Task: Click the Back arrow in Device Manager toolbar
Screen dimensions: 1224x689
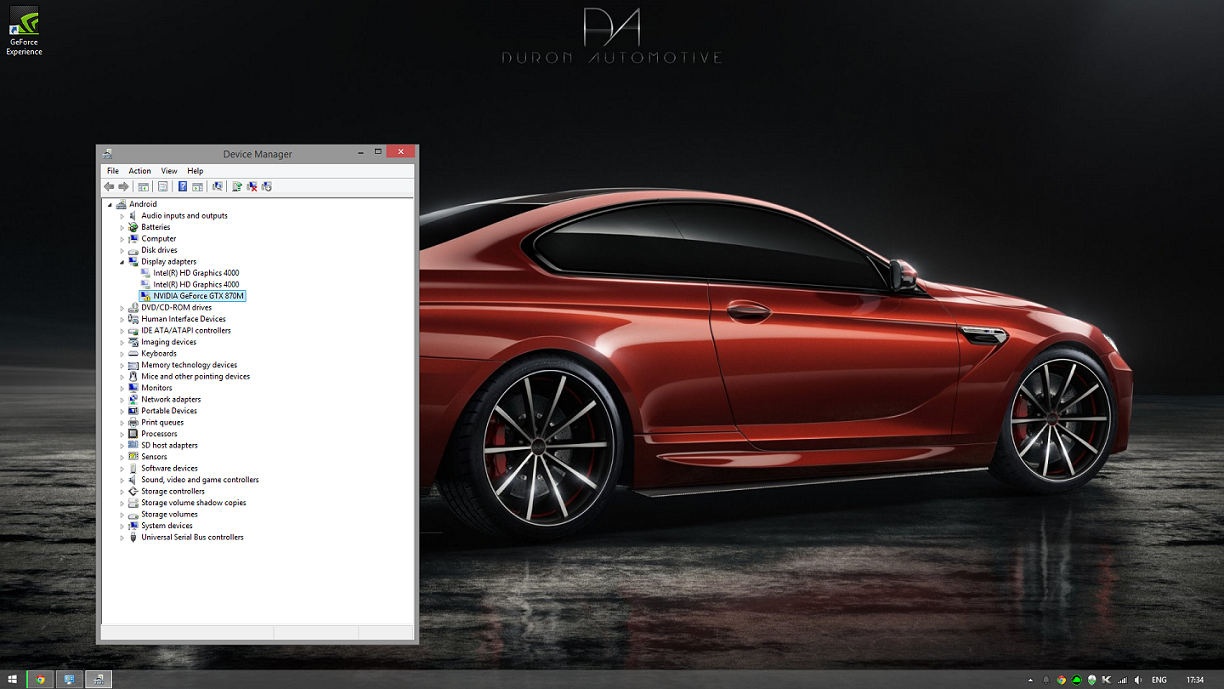Action: 109,186
